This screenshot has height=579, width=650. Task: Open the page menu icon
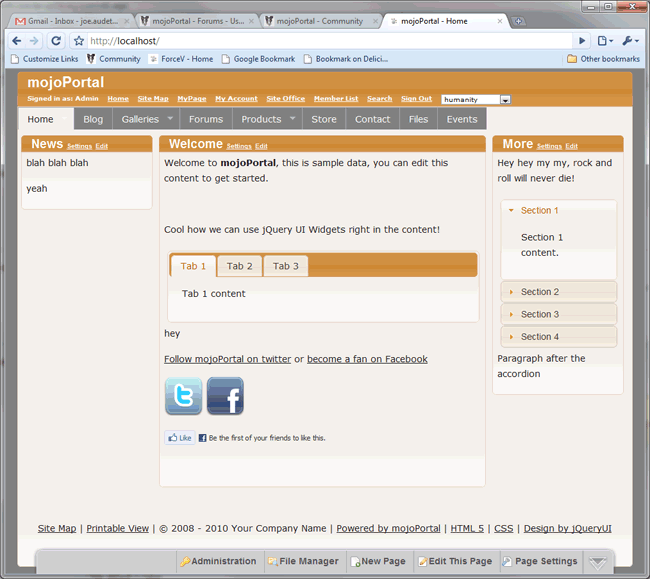(x=604, y=41)
